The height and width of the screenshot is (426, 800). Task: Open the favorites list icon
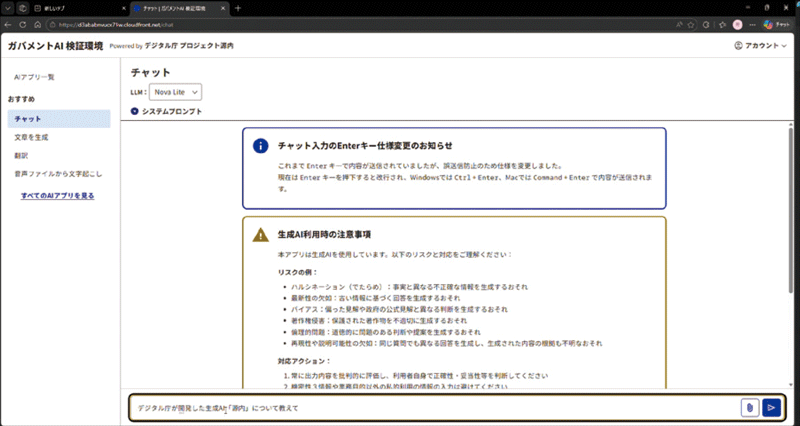pyautogui.click(x=722, y=24)
